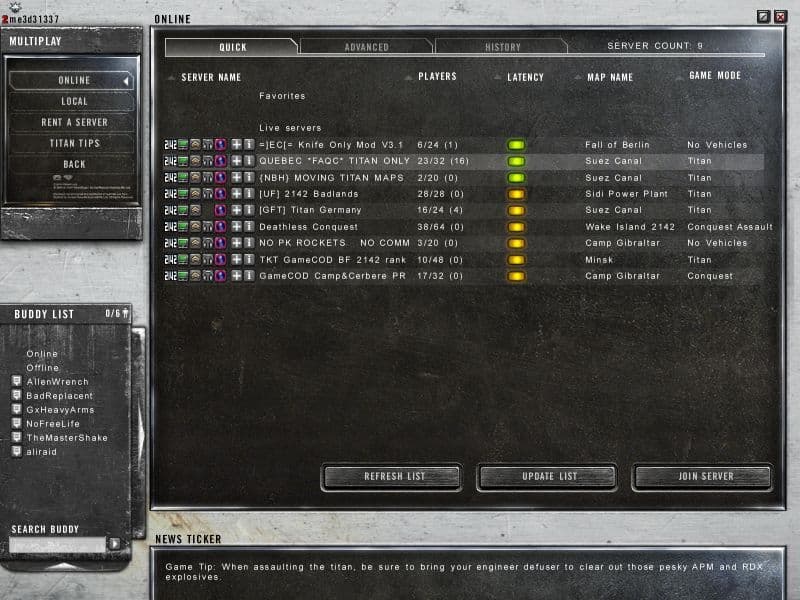Image resolution: width=800 pixels, height=600 pixels.
Task: Open info for QUEBEC FAQC TITAN ONLY
Action: point(249,161)
